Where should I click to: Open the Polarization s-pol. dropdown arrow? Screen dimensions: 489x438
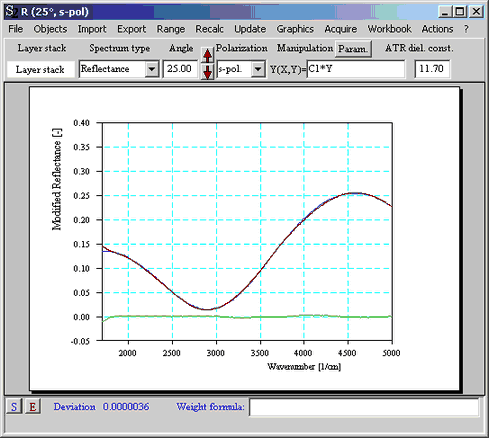(x=258, y=69)
